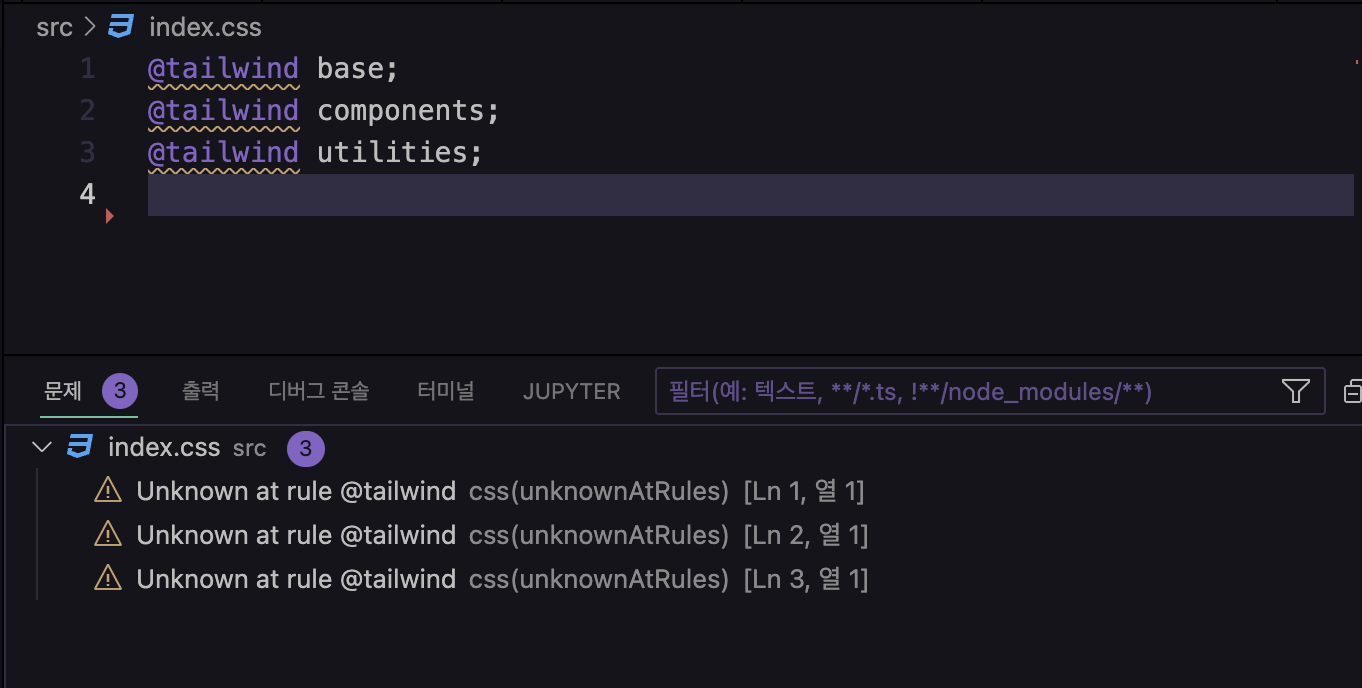1362x688 pixels.
Task: Open the JUPYTER panel tab
Action: pos(571,391)
